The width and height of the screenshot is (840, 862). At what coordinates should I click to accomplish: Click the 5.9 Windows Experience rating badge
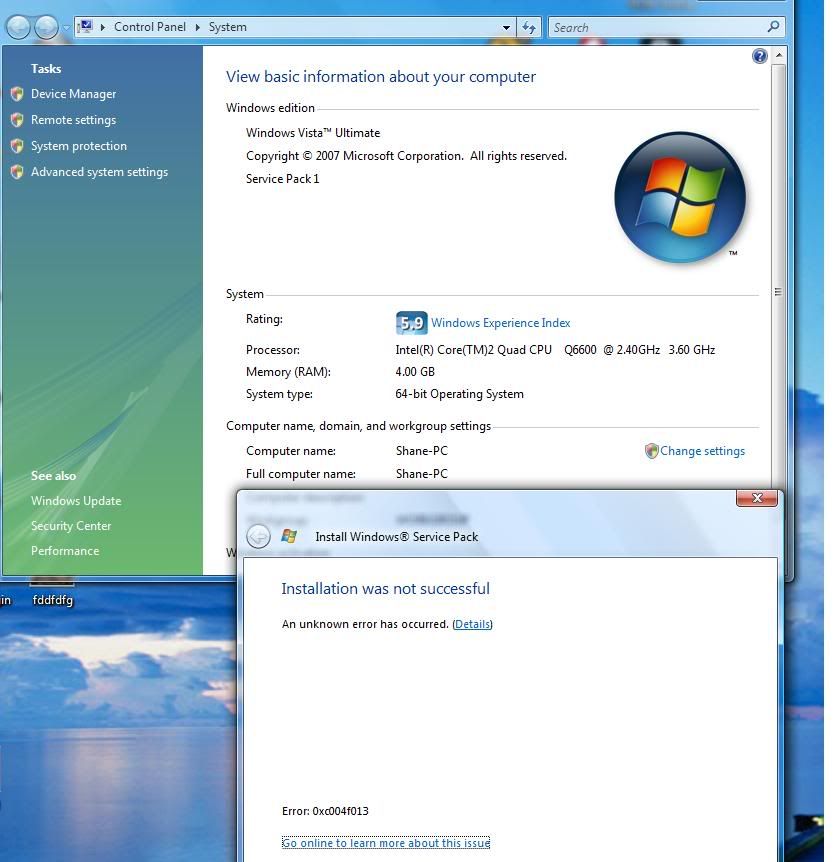point(411,323)
